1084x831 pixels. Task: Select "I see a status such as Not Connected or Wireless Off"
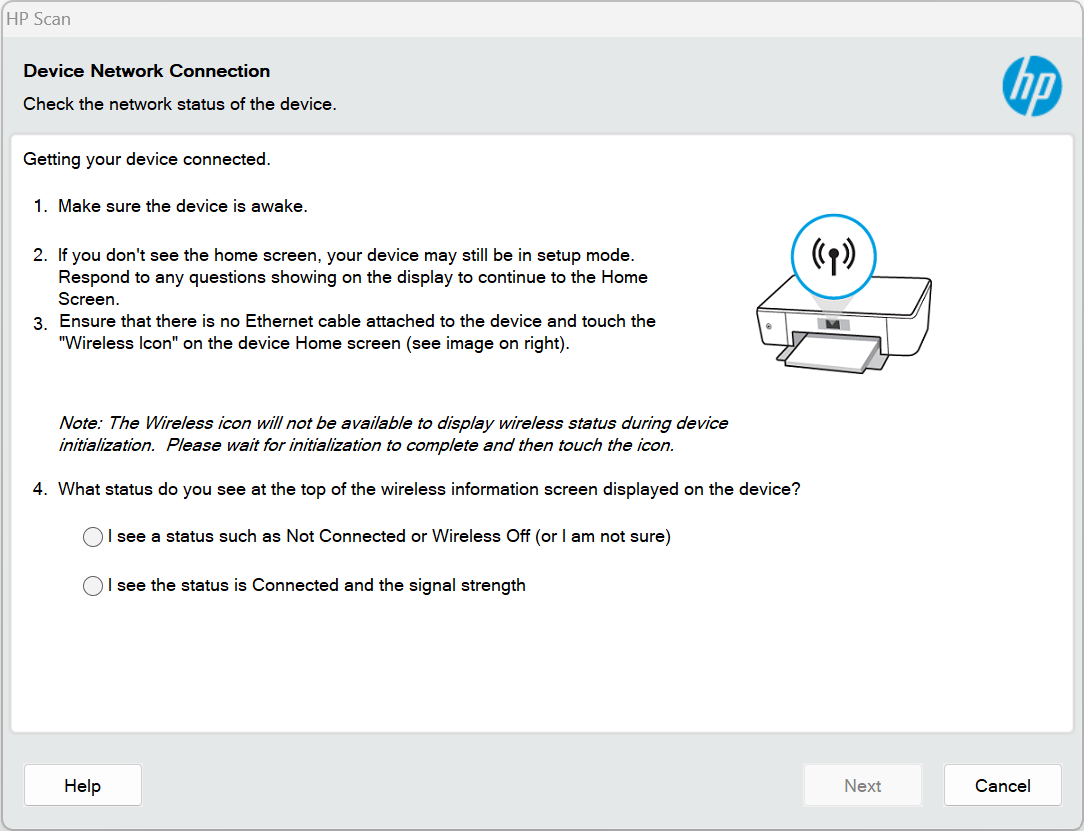pos(93,537)
